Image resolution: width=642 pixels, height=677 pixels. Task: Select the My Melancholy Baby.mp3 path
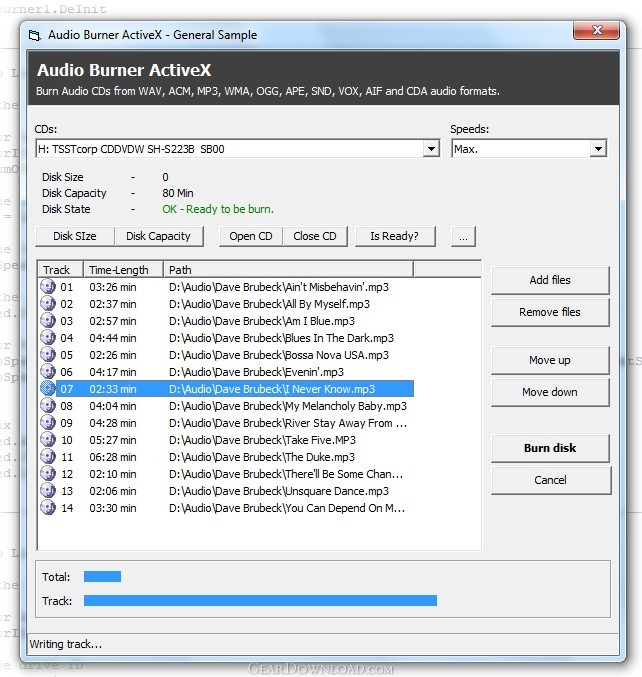[288, 406]
